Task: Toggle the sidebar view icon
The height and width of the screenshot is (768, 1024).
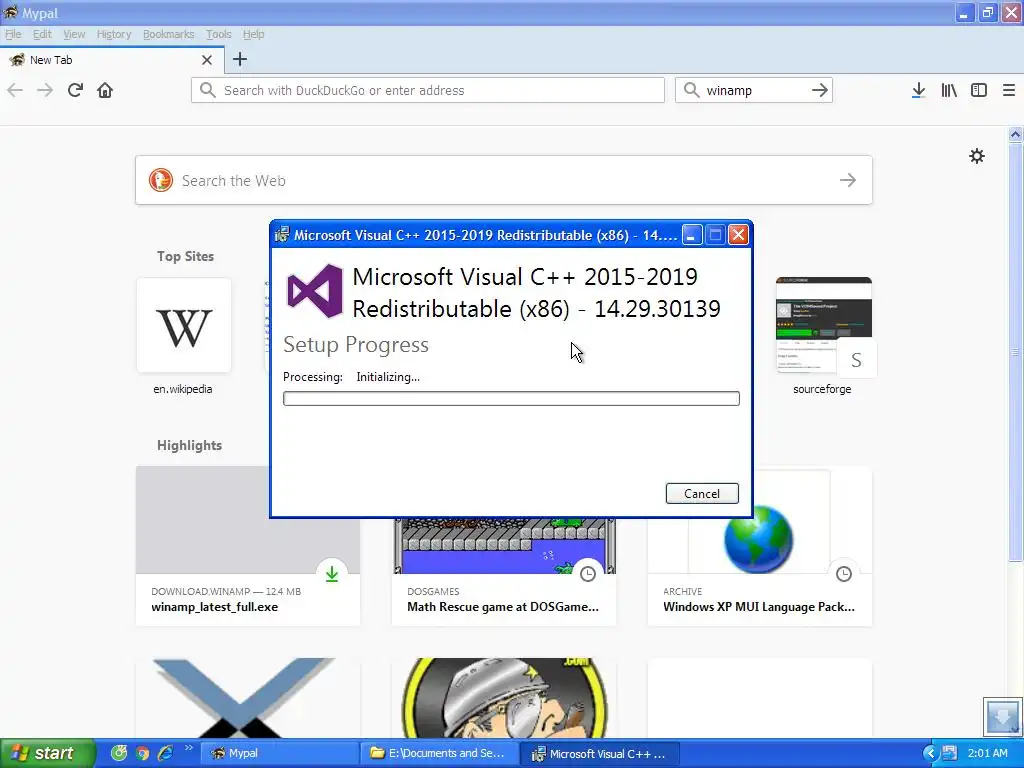Action: (979, 90)
